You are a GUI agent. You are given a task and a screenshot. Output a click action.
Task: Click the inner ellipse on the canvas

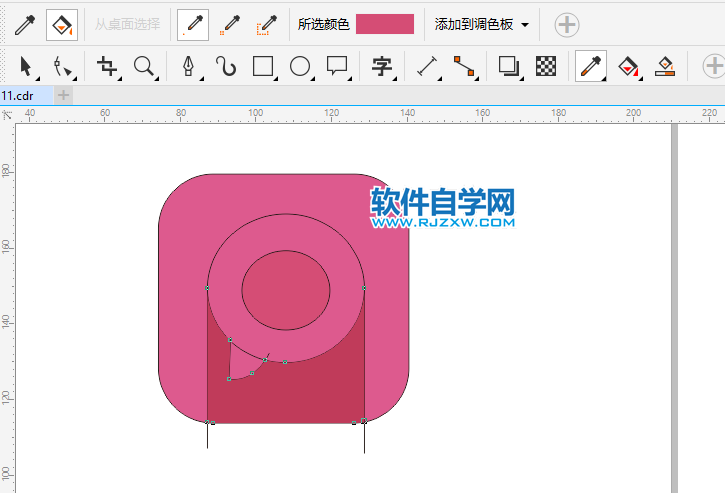(x=286, y=290)
